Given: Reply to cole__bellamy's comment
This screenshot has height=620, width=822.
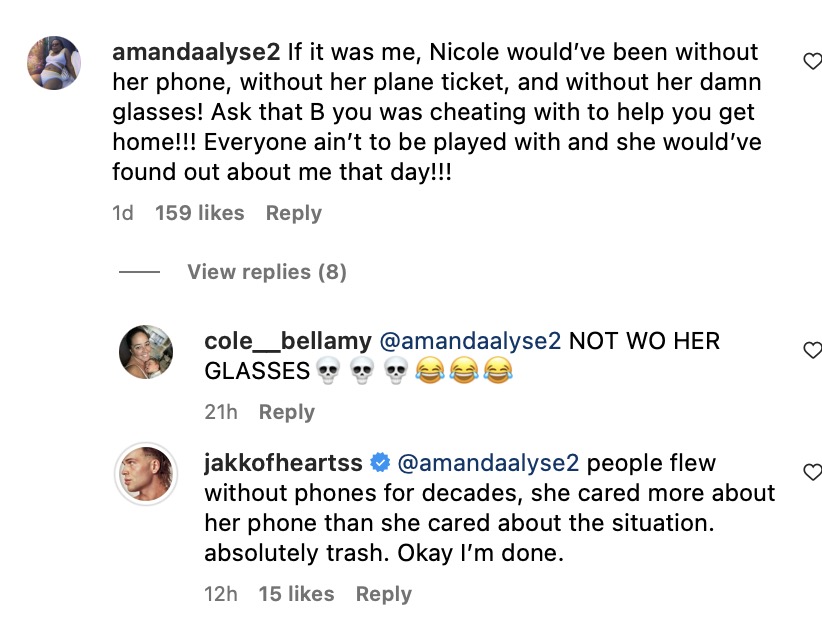Looking at the screenshot, I should (x=287, y=412).
